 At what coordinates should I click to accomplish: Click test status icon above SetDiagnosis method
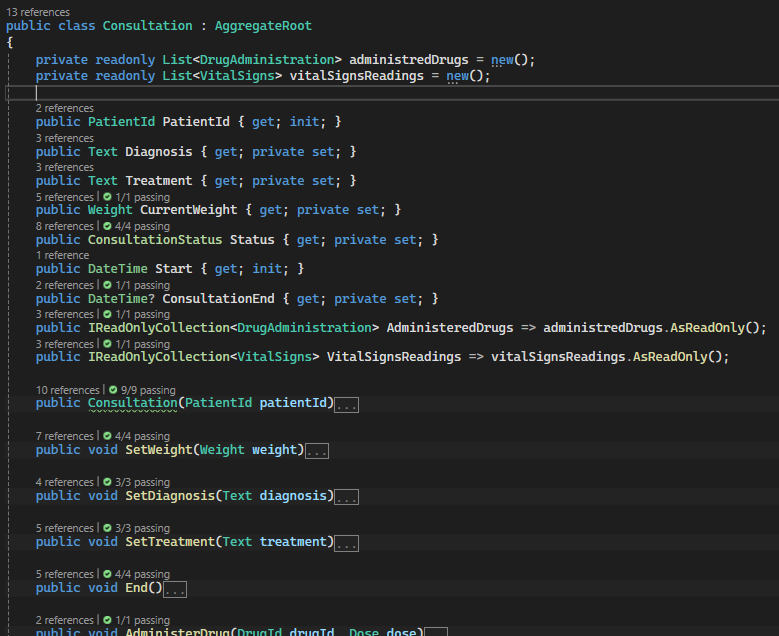[107, 482]
